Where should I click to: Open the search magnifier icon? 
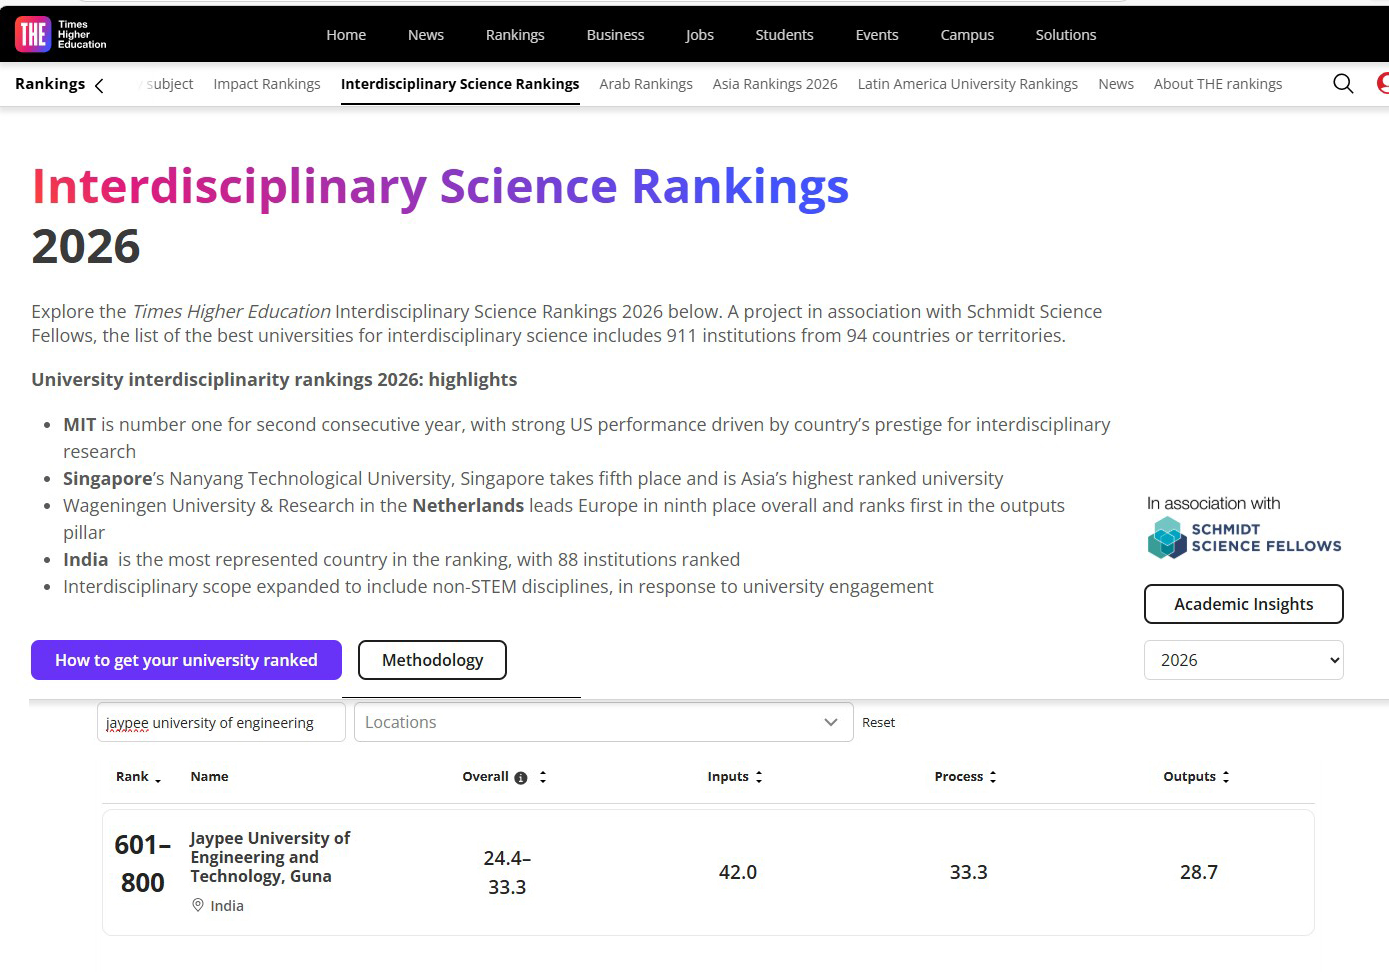tap(1343, 84)
